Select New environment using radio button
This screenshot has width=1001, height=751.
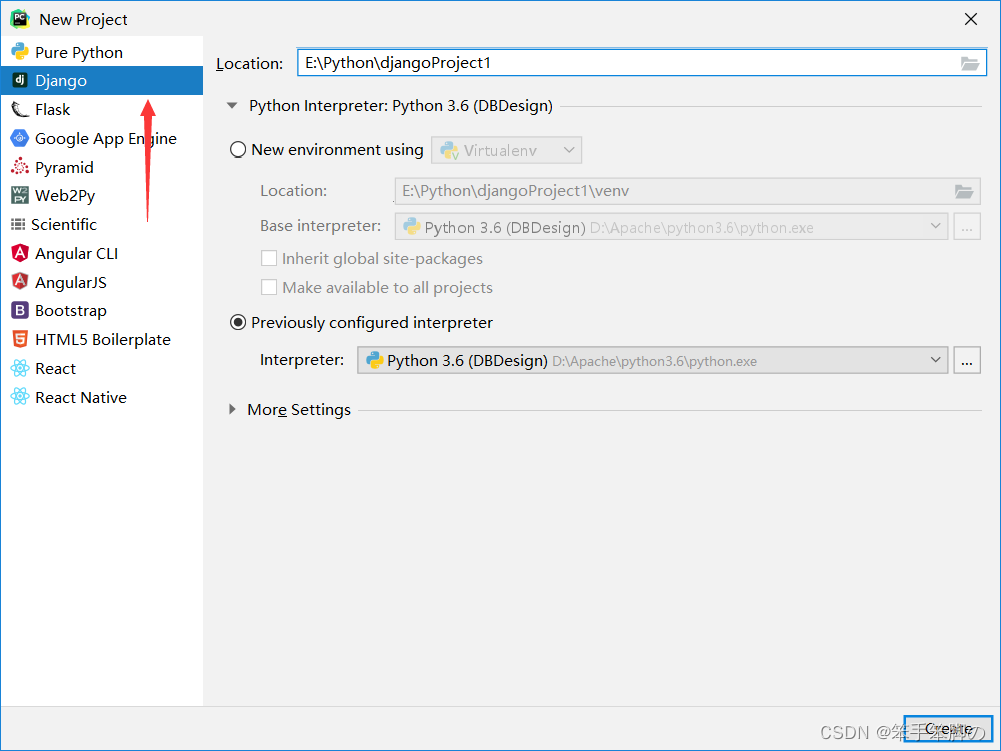pos(237,149)
